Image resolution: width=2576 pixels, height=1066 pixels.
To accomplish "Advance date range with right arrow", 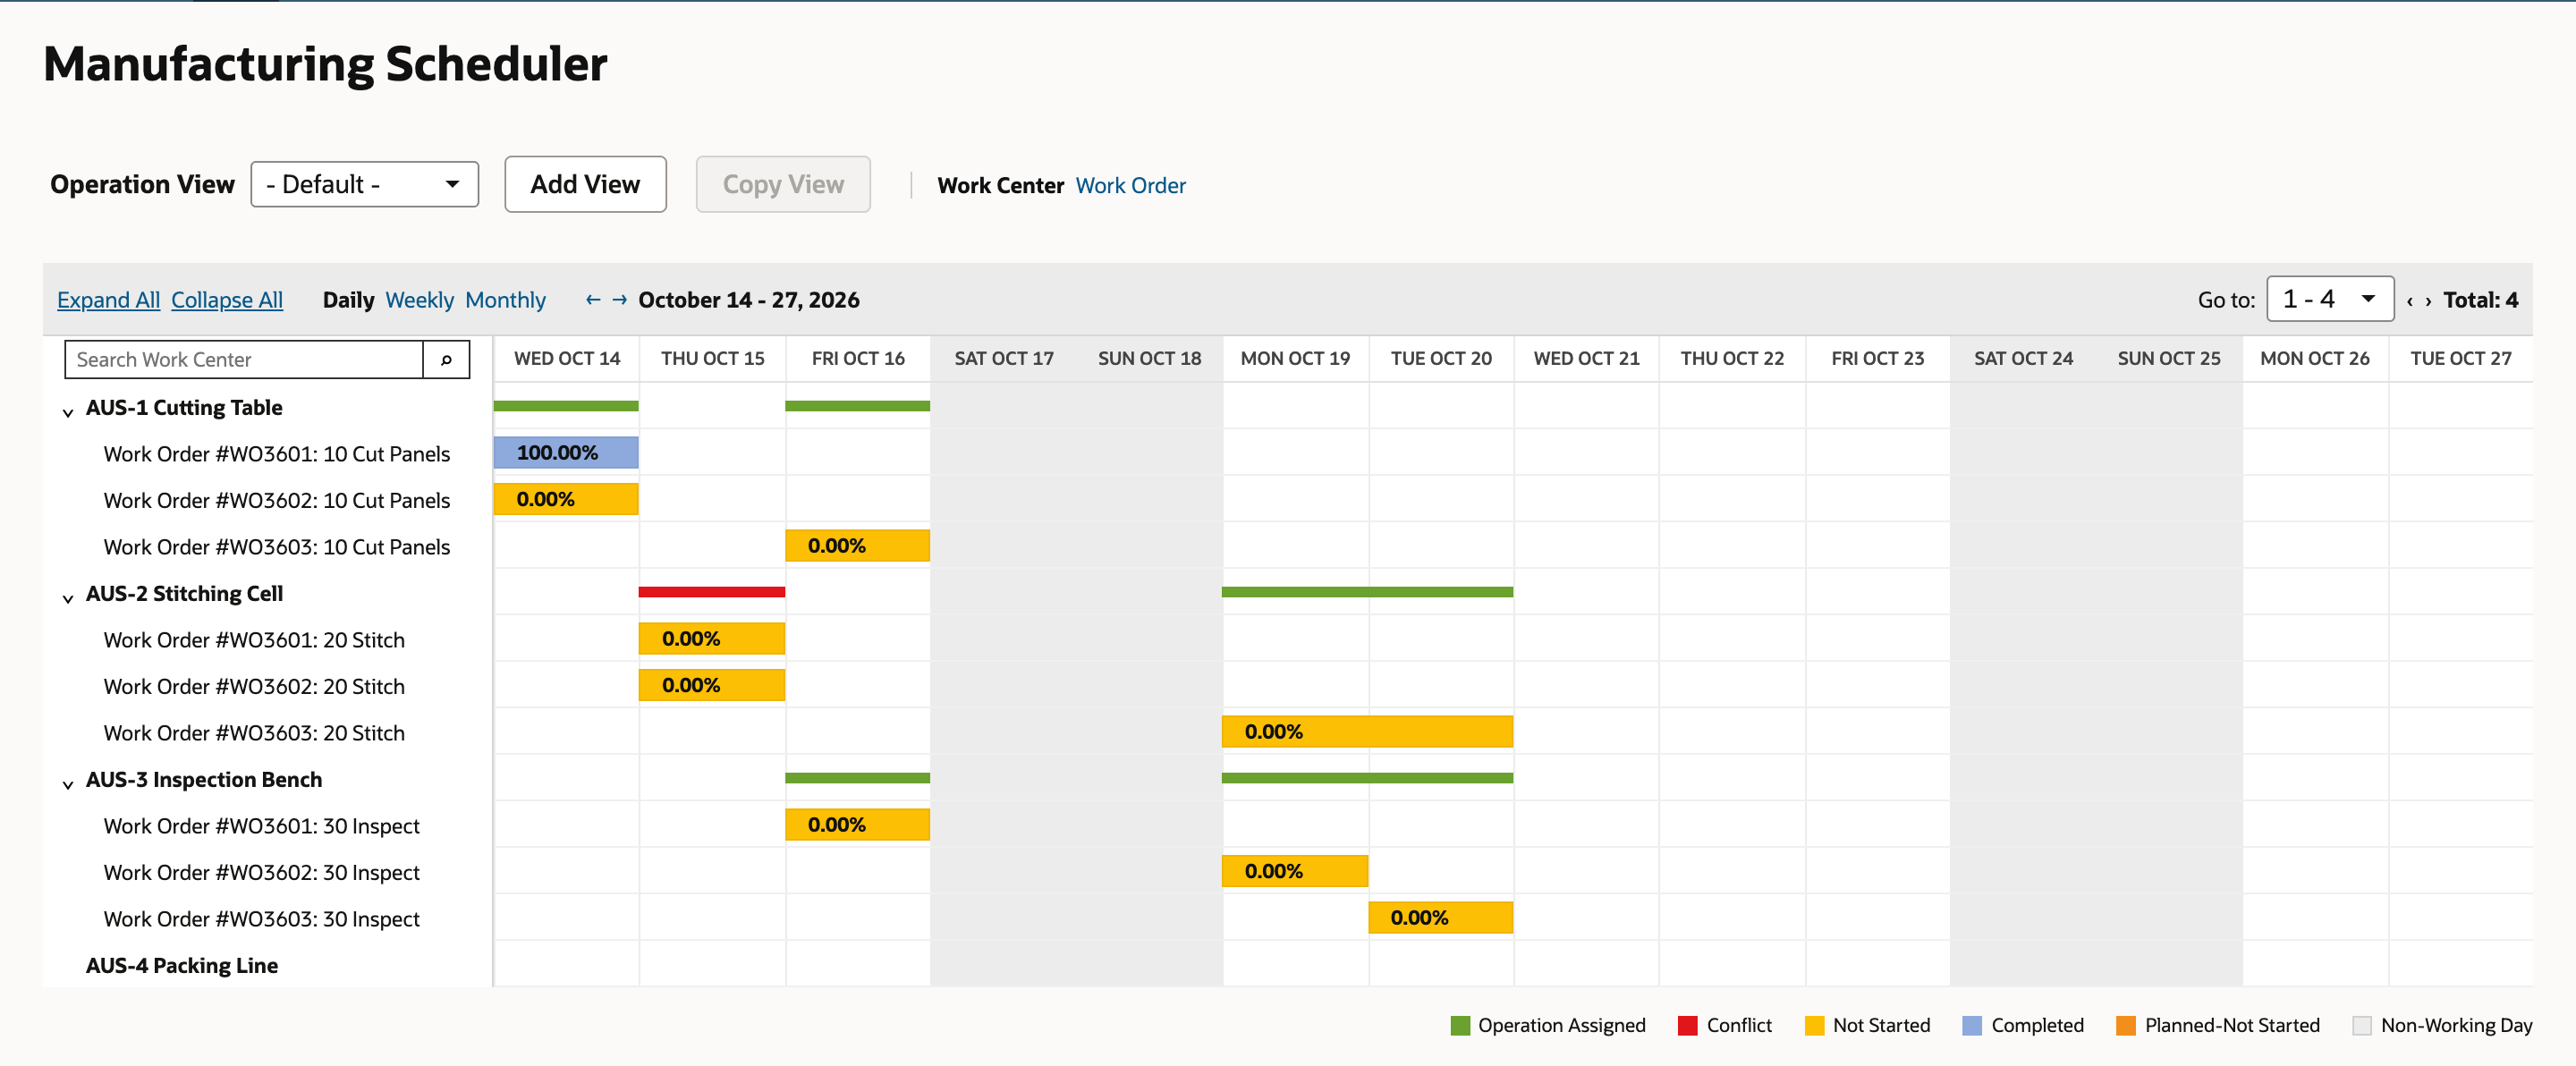I will pos(620,300).
